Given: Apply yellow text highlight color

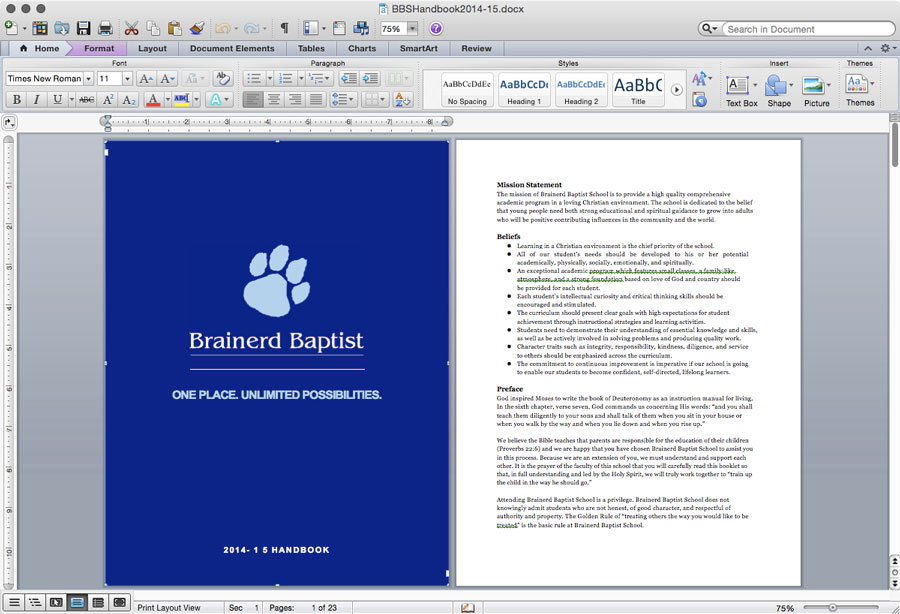Looking at the screenshot, I should coord(181,100).
